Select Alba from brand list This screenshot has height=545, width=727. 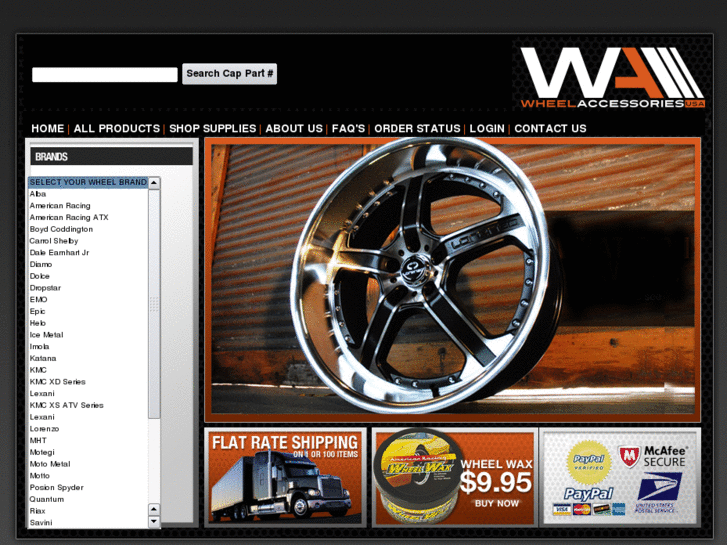click(88, 194)
